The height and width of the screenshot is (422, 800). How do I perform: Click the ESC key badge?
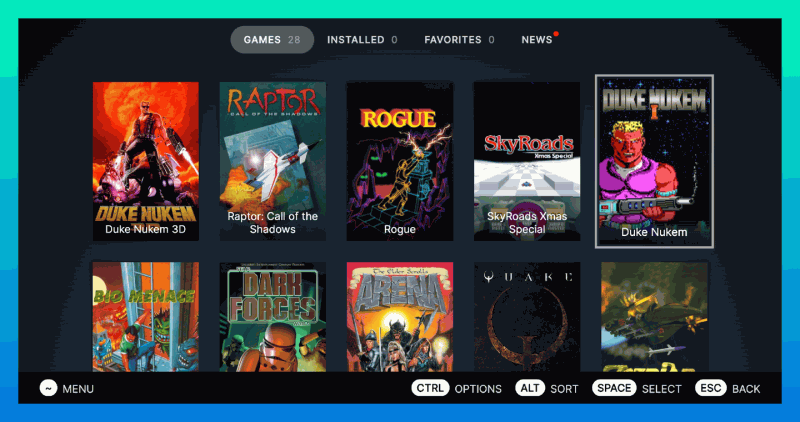(x=711, y=388)
